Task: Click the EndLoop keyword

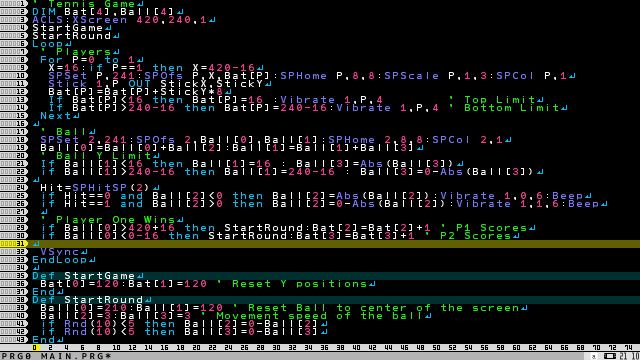Action: (x=60, y=260)
